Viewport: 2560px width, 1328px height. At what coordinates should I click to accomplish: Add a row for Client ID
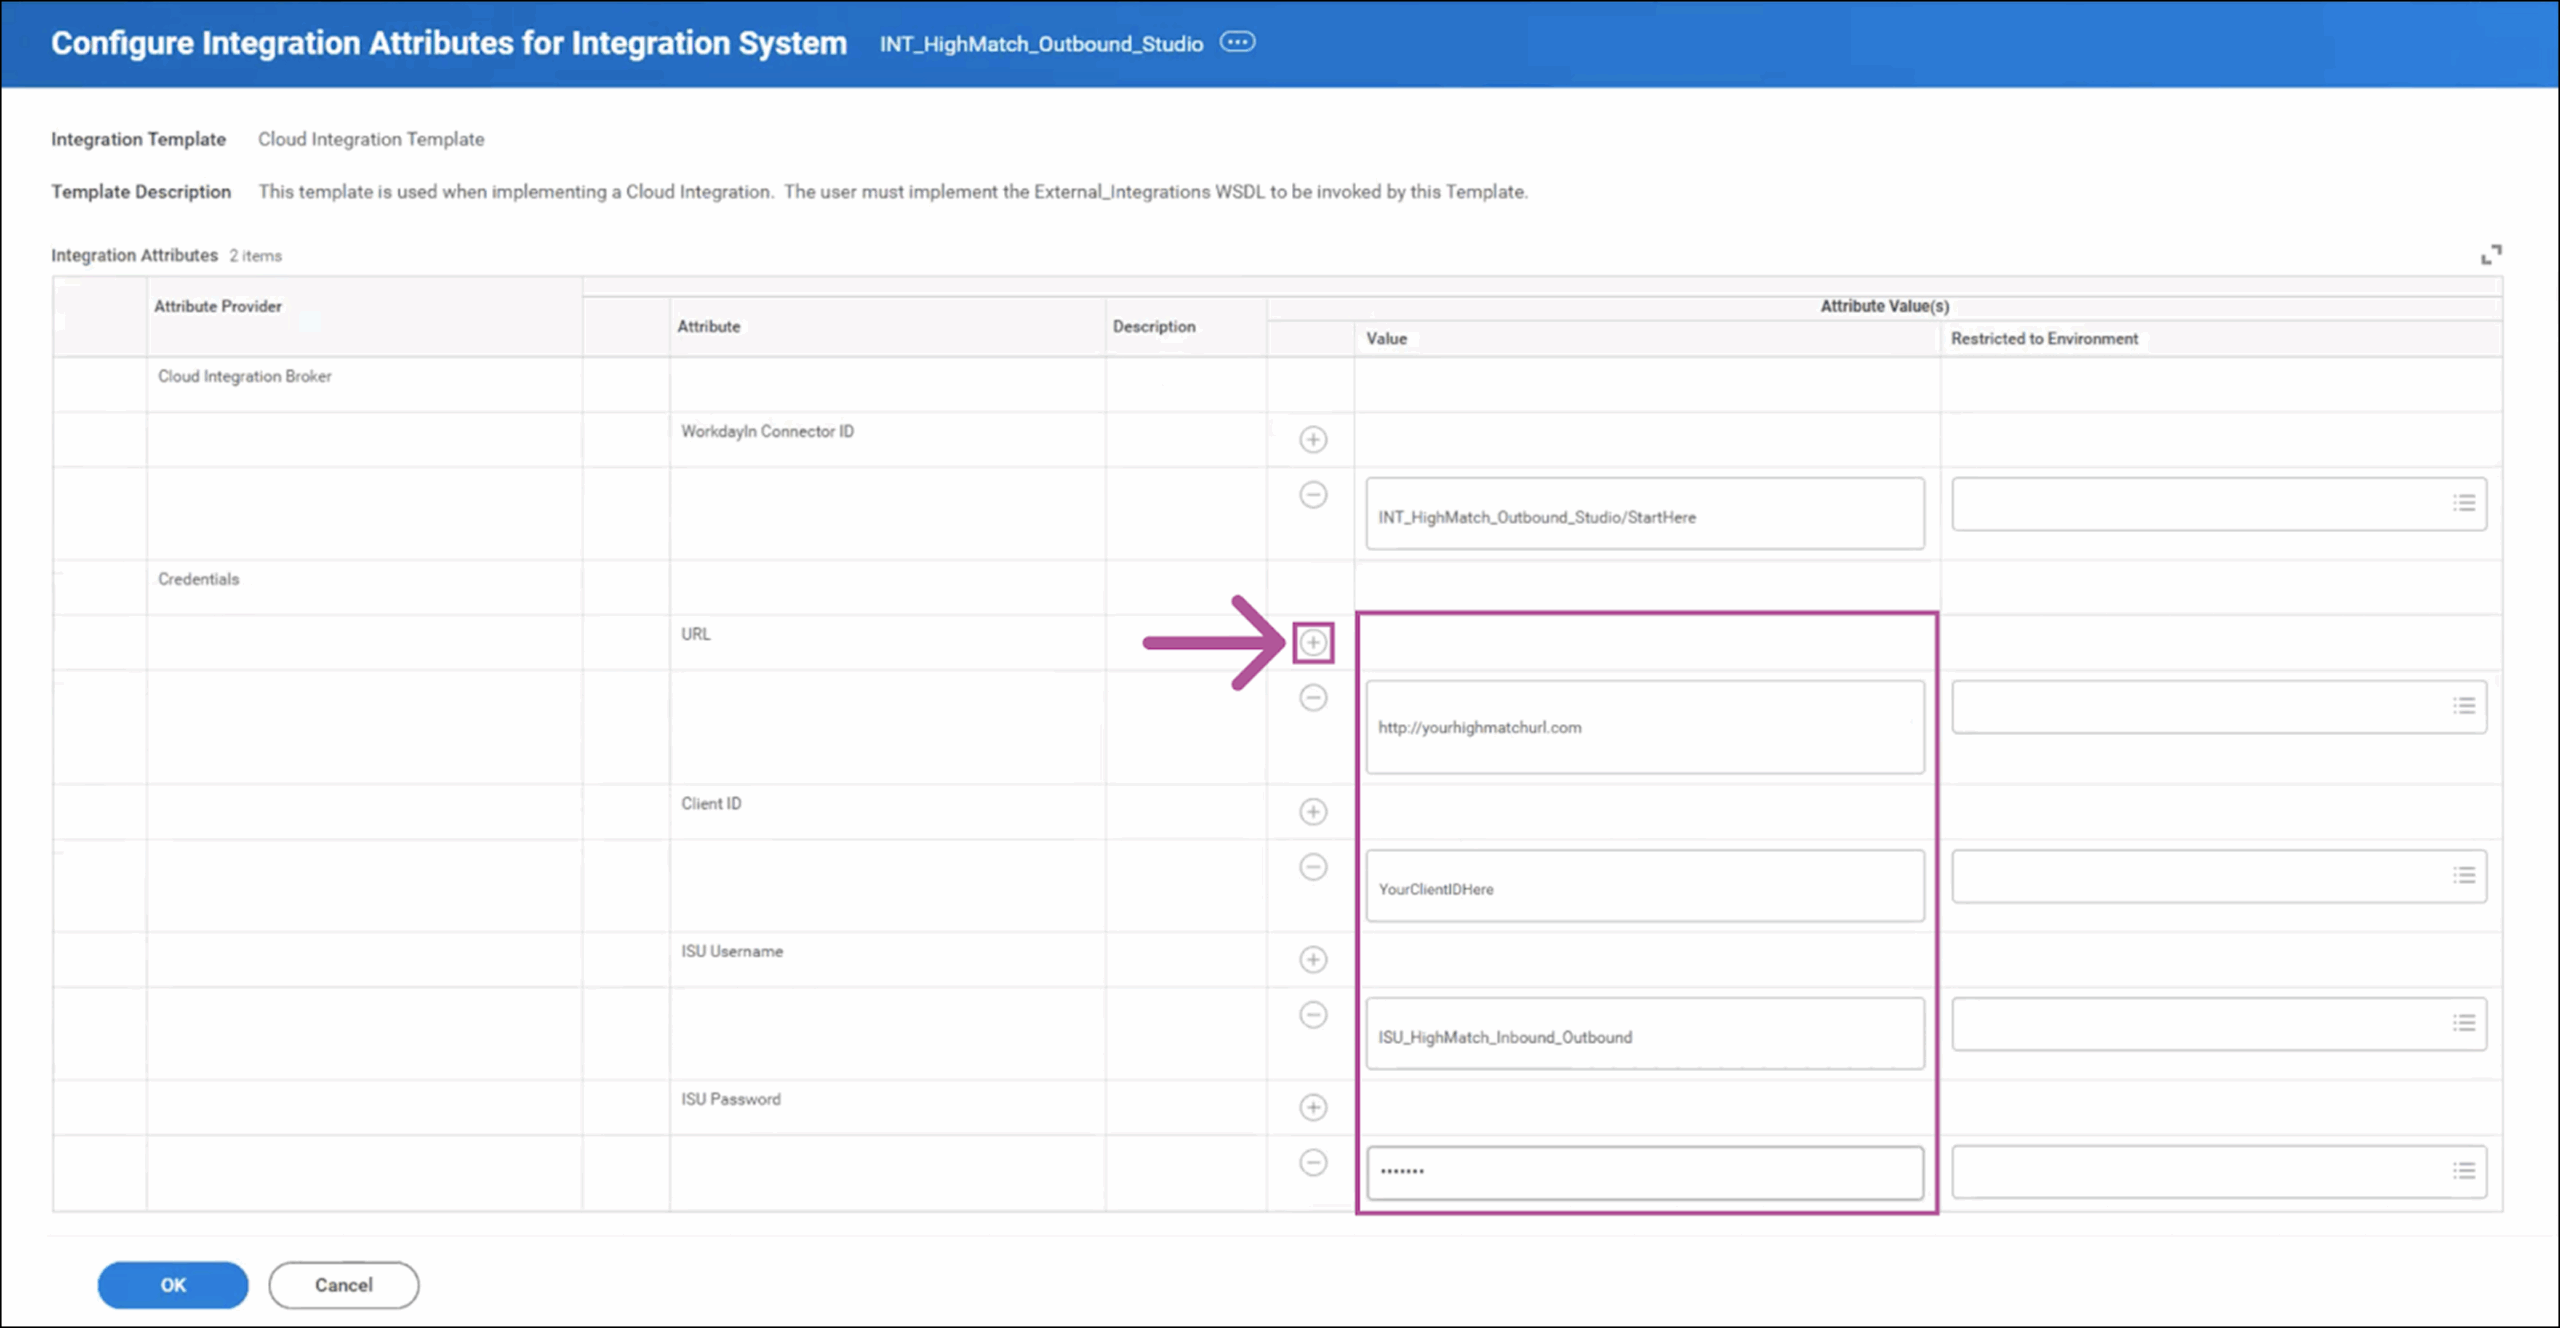pos(1313,811)
